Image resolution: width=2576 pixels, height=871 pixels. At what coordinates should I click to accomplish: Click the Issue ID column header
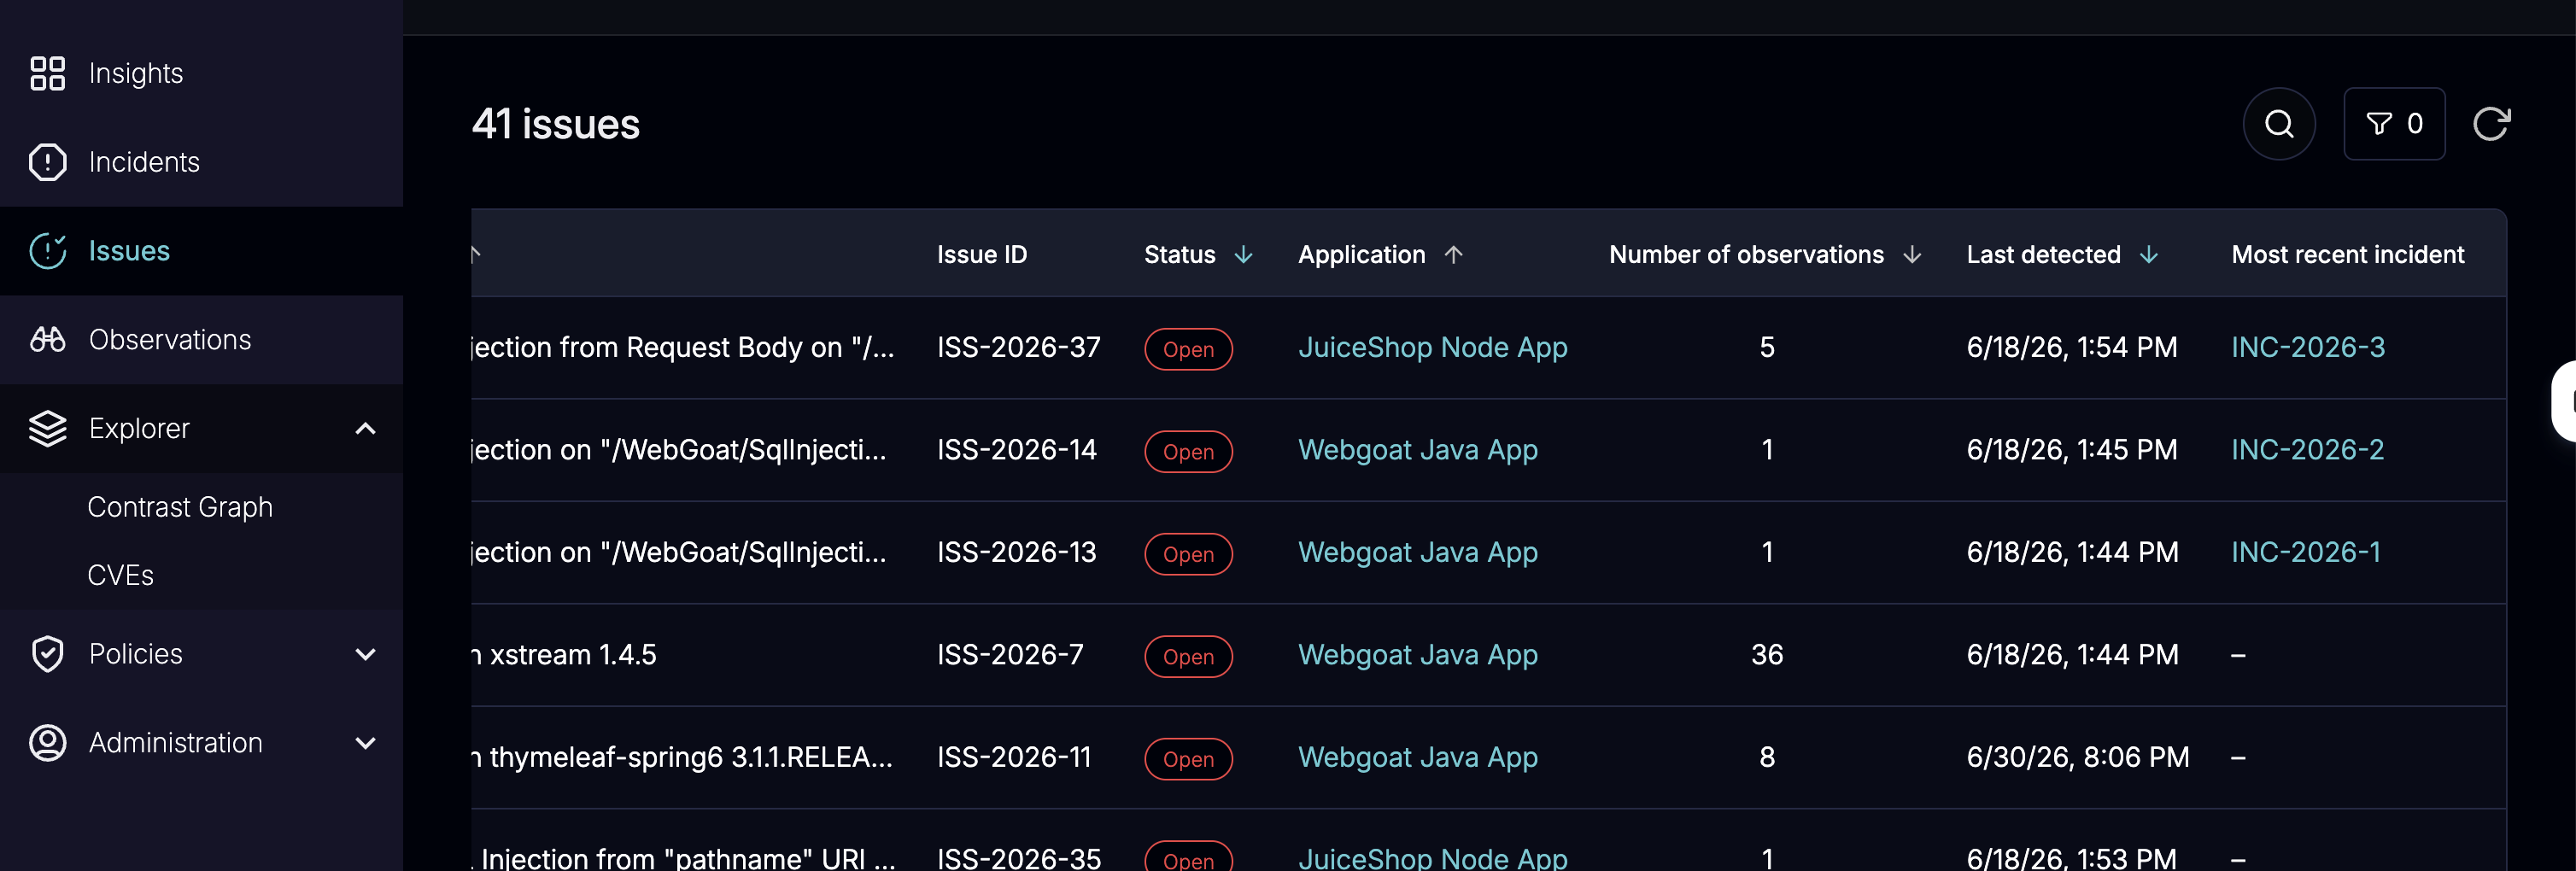point(981,255)
